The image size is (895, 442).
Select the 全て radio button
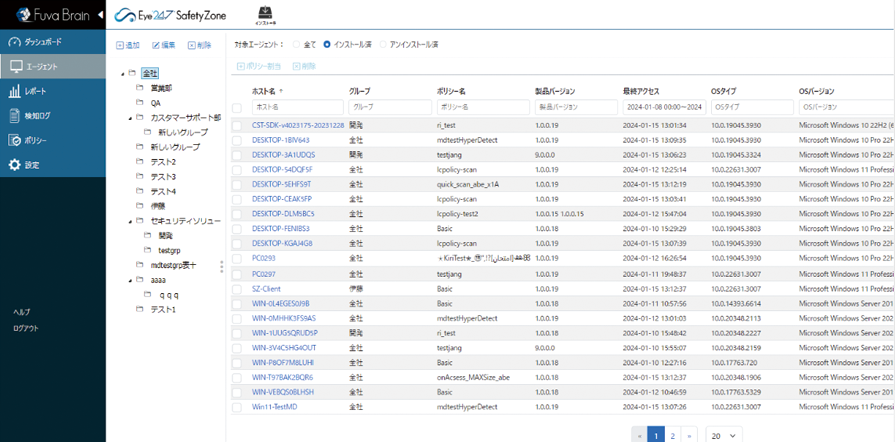click(x=296, y=44)
